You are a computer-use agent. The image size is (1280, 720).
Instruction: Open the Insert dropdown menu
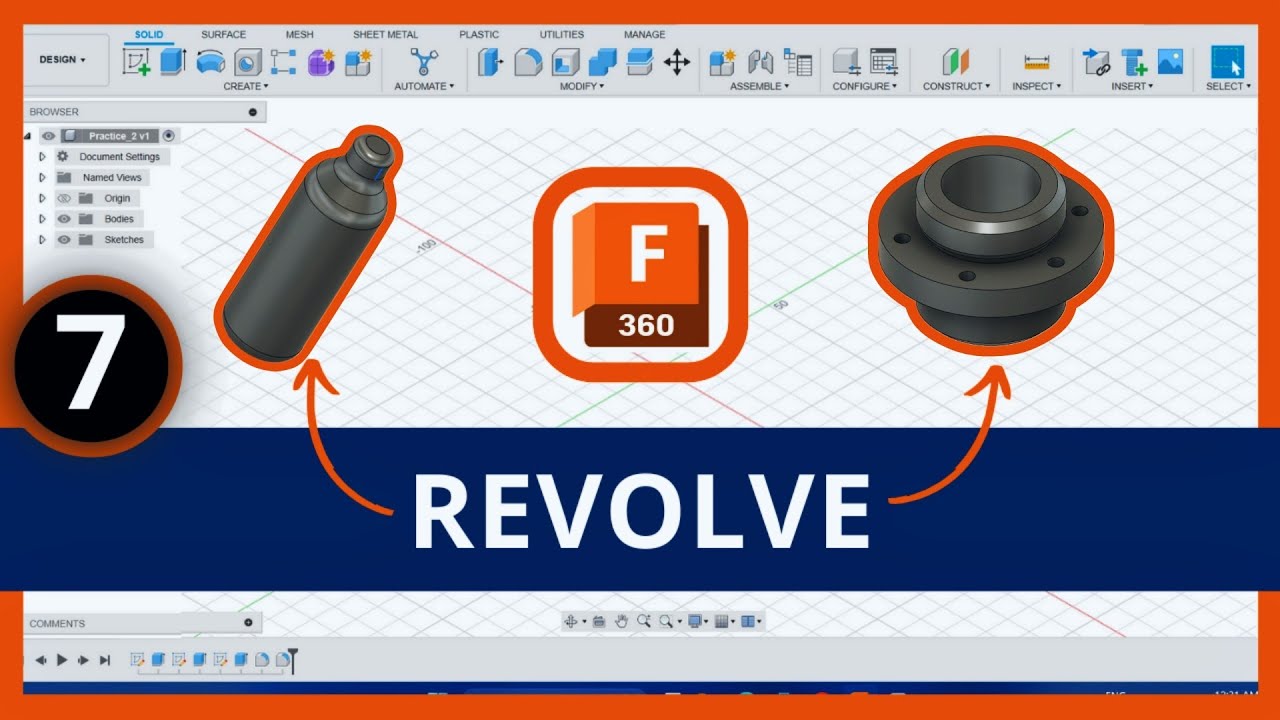coord(1133,87)
